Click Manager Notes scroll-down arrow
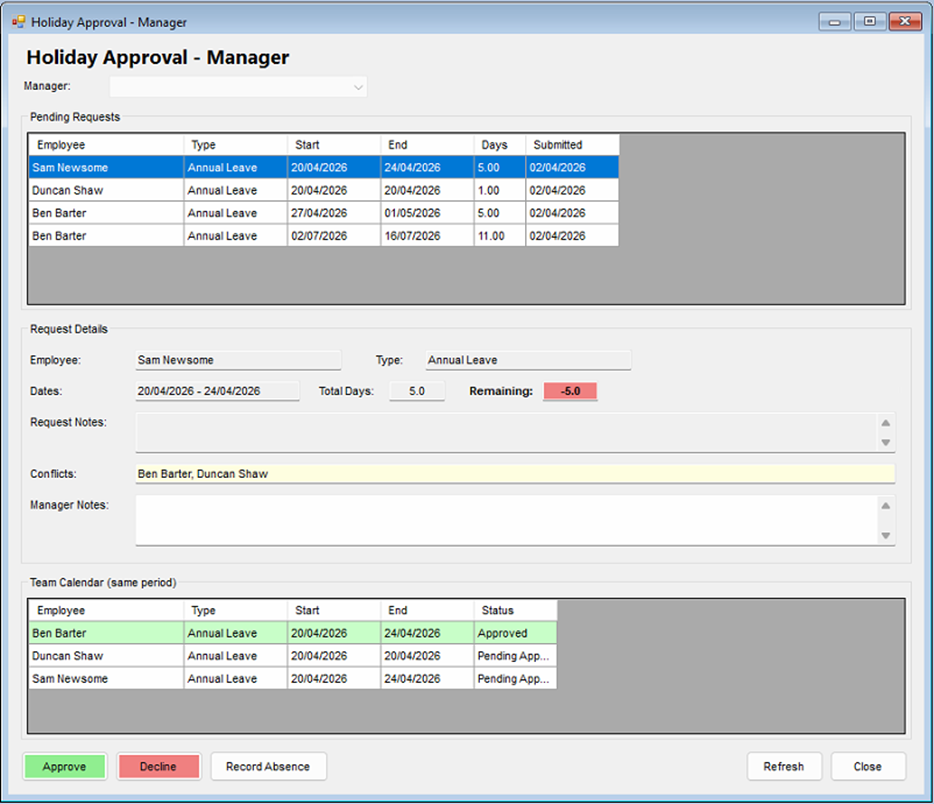Screen dimensions: 934x804 [x=886, y=535]
